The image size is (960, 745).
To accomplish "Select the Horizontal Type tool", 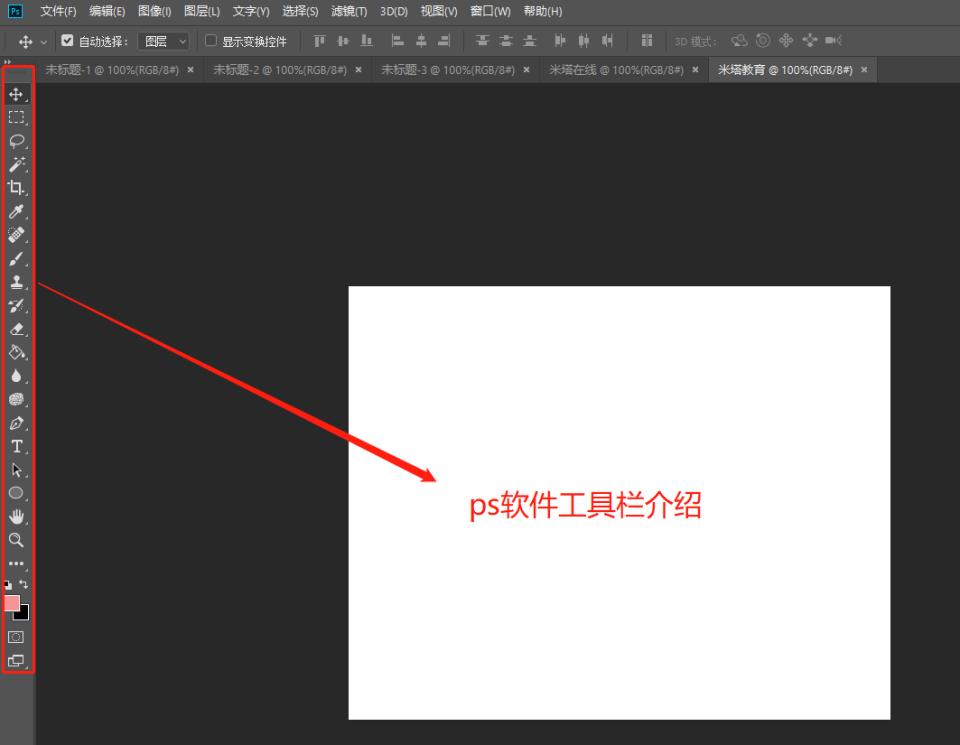I will click(16, 445).
